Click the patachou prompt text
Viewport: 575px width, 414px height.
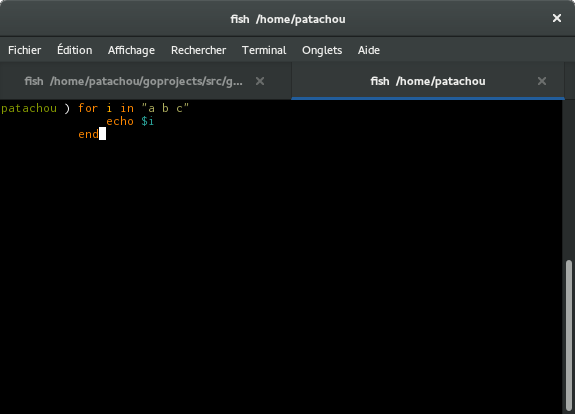pyautogui.click(x=29, y=109)
